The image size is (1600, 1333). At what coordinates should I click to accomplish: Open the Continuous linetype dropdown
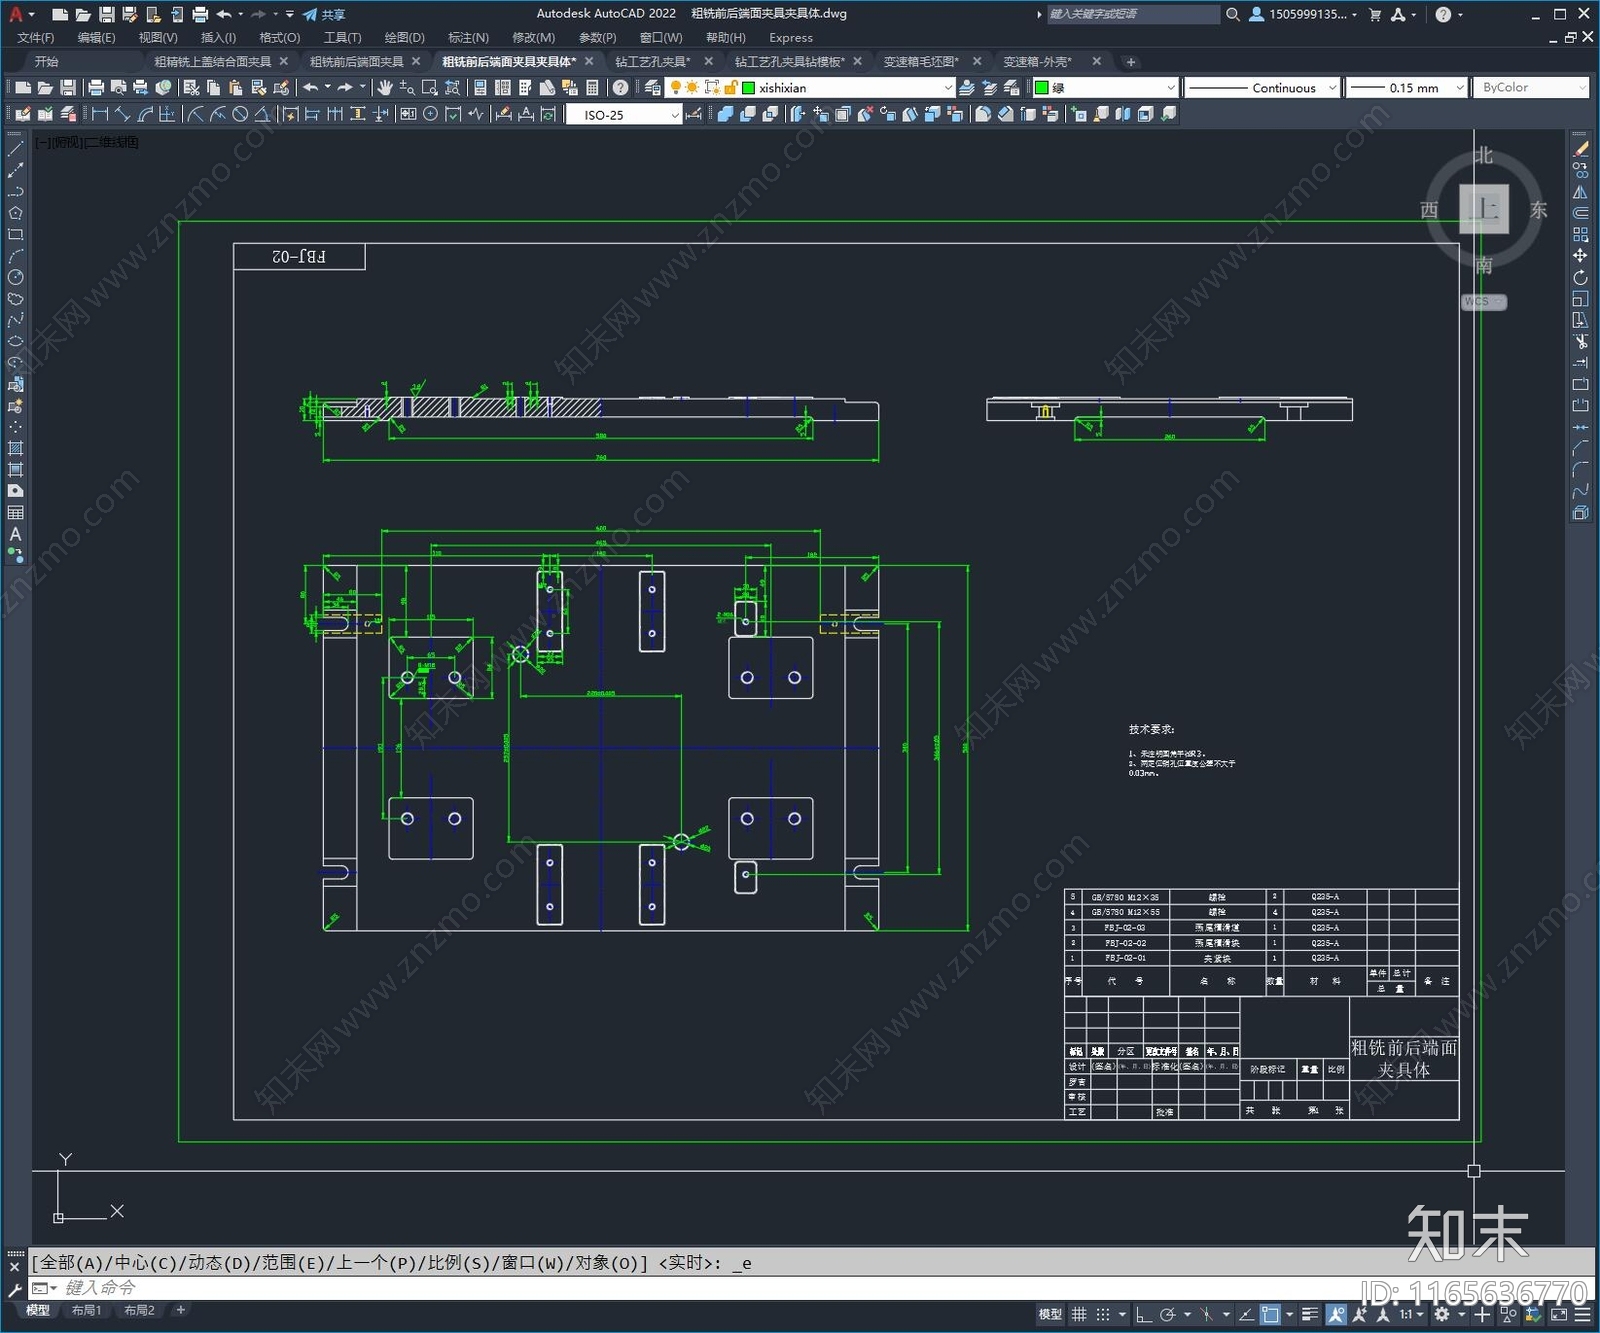[1262, 88]
